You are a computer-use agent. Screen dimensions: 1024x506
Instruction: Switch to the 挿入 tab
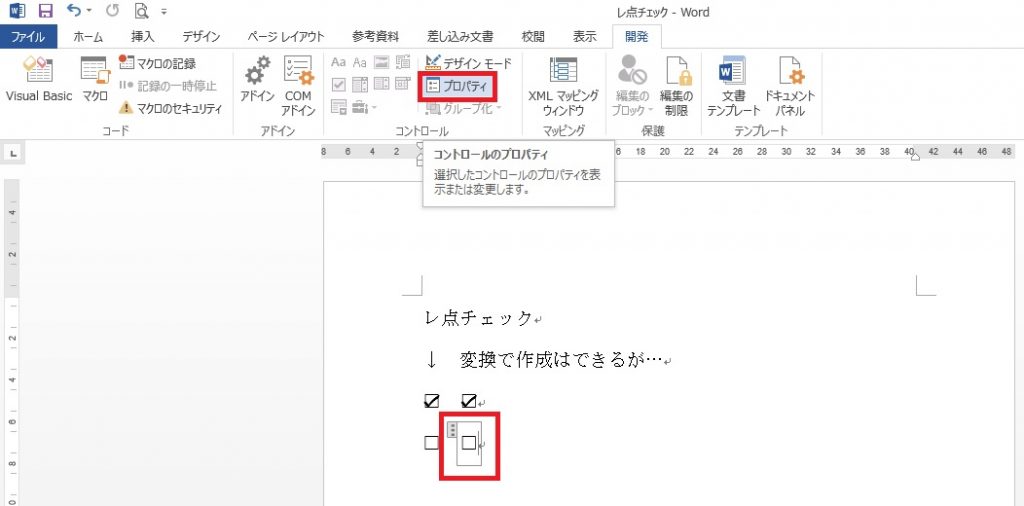point(142,37)
